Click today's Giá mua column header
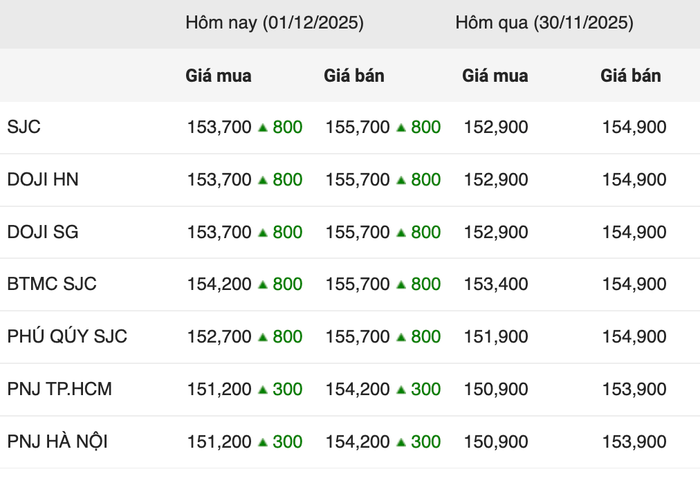This screenshot has width=700, height=479. (x=218, y=76)
